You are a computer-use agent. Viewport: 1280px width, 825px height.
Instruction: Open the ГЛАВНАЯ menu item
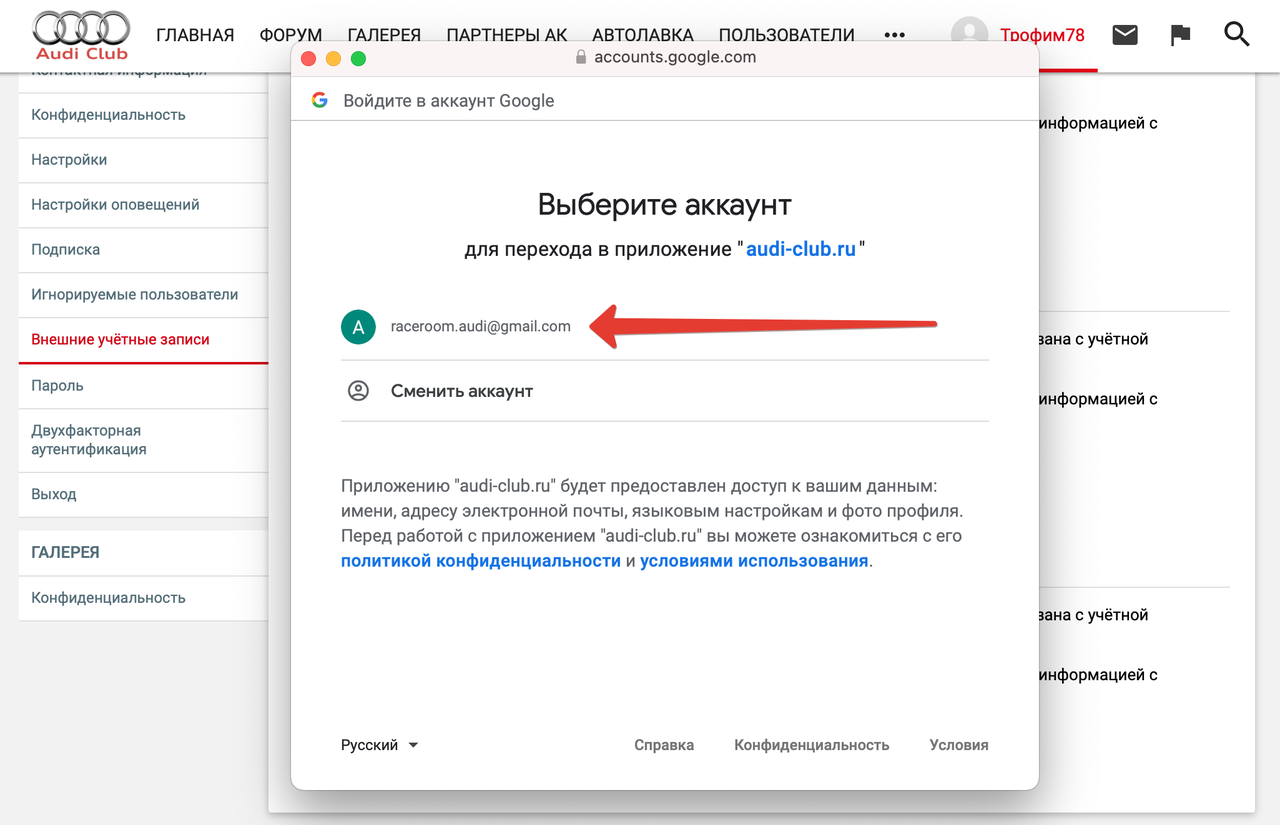195,35
